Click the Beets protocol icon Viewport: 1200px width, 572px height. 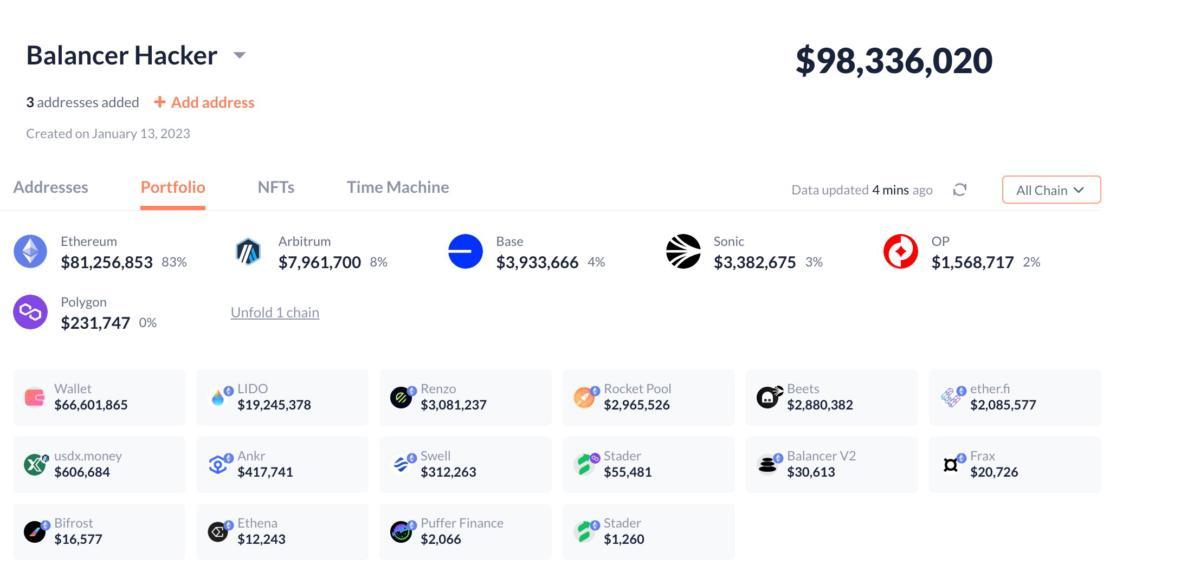768,397
